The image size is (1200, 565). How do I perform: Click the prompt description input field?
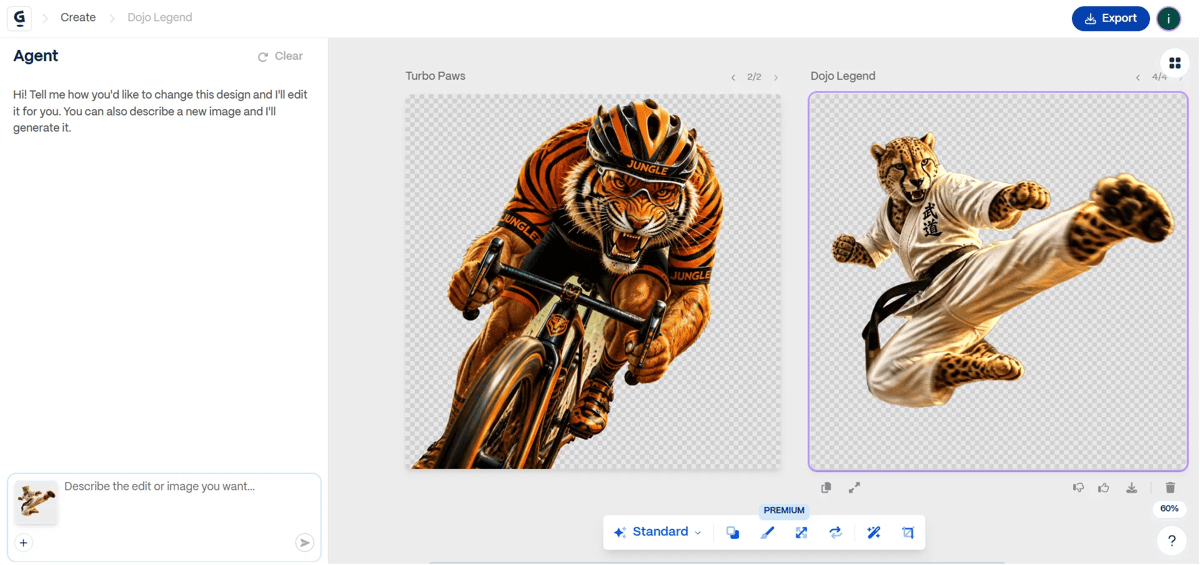190,487
